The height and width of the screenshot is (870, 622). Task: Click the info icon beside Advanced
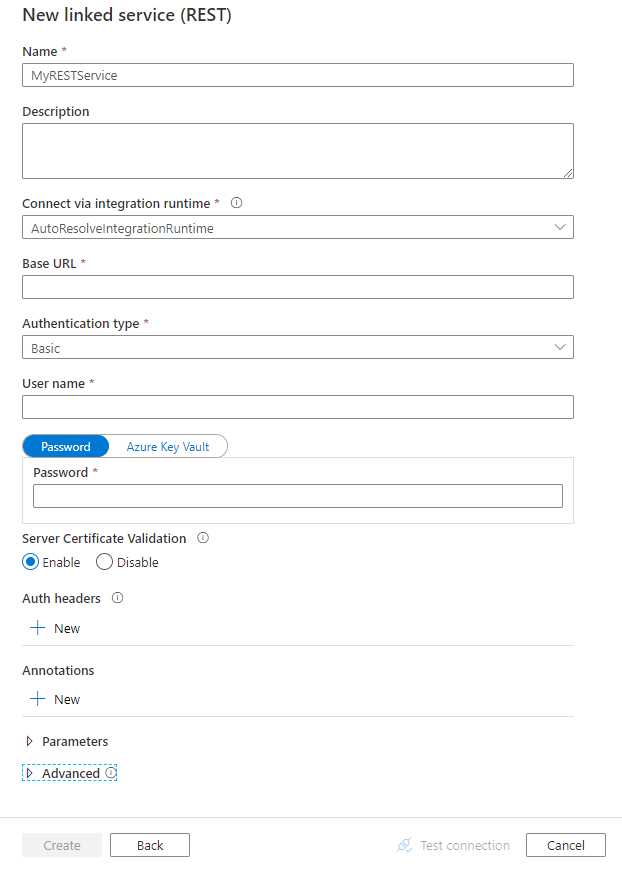pyautogui.click(x=110, y=772)
